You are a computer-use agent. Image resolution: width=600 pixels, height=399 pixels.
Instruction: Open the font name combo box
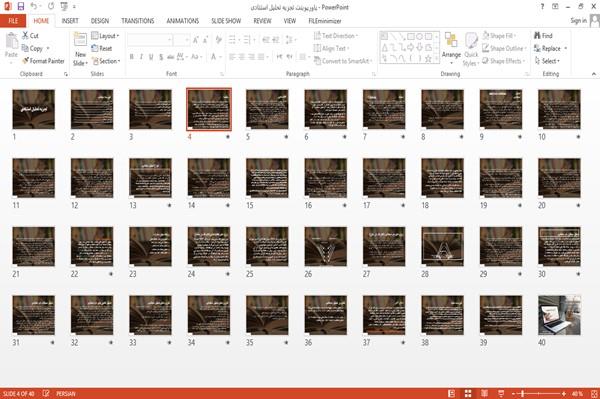coord(149,40)
